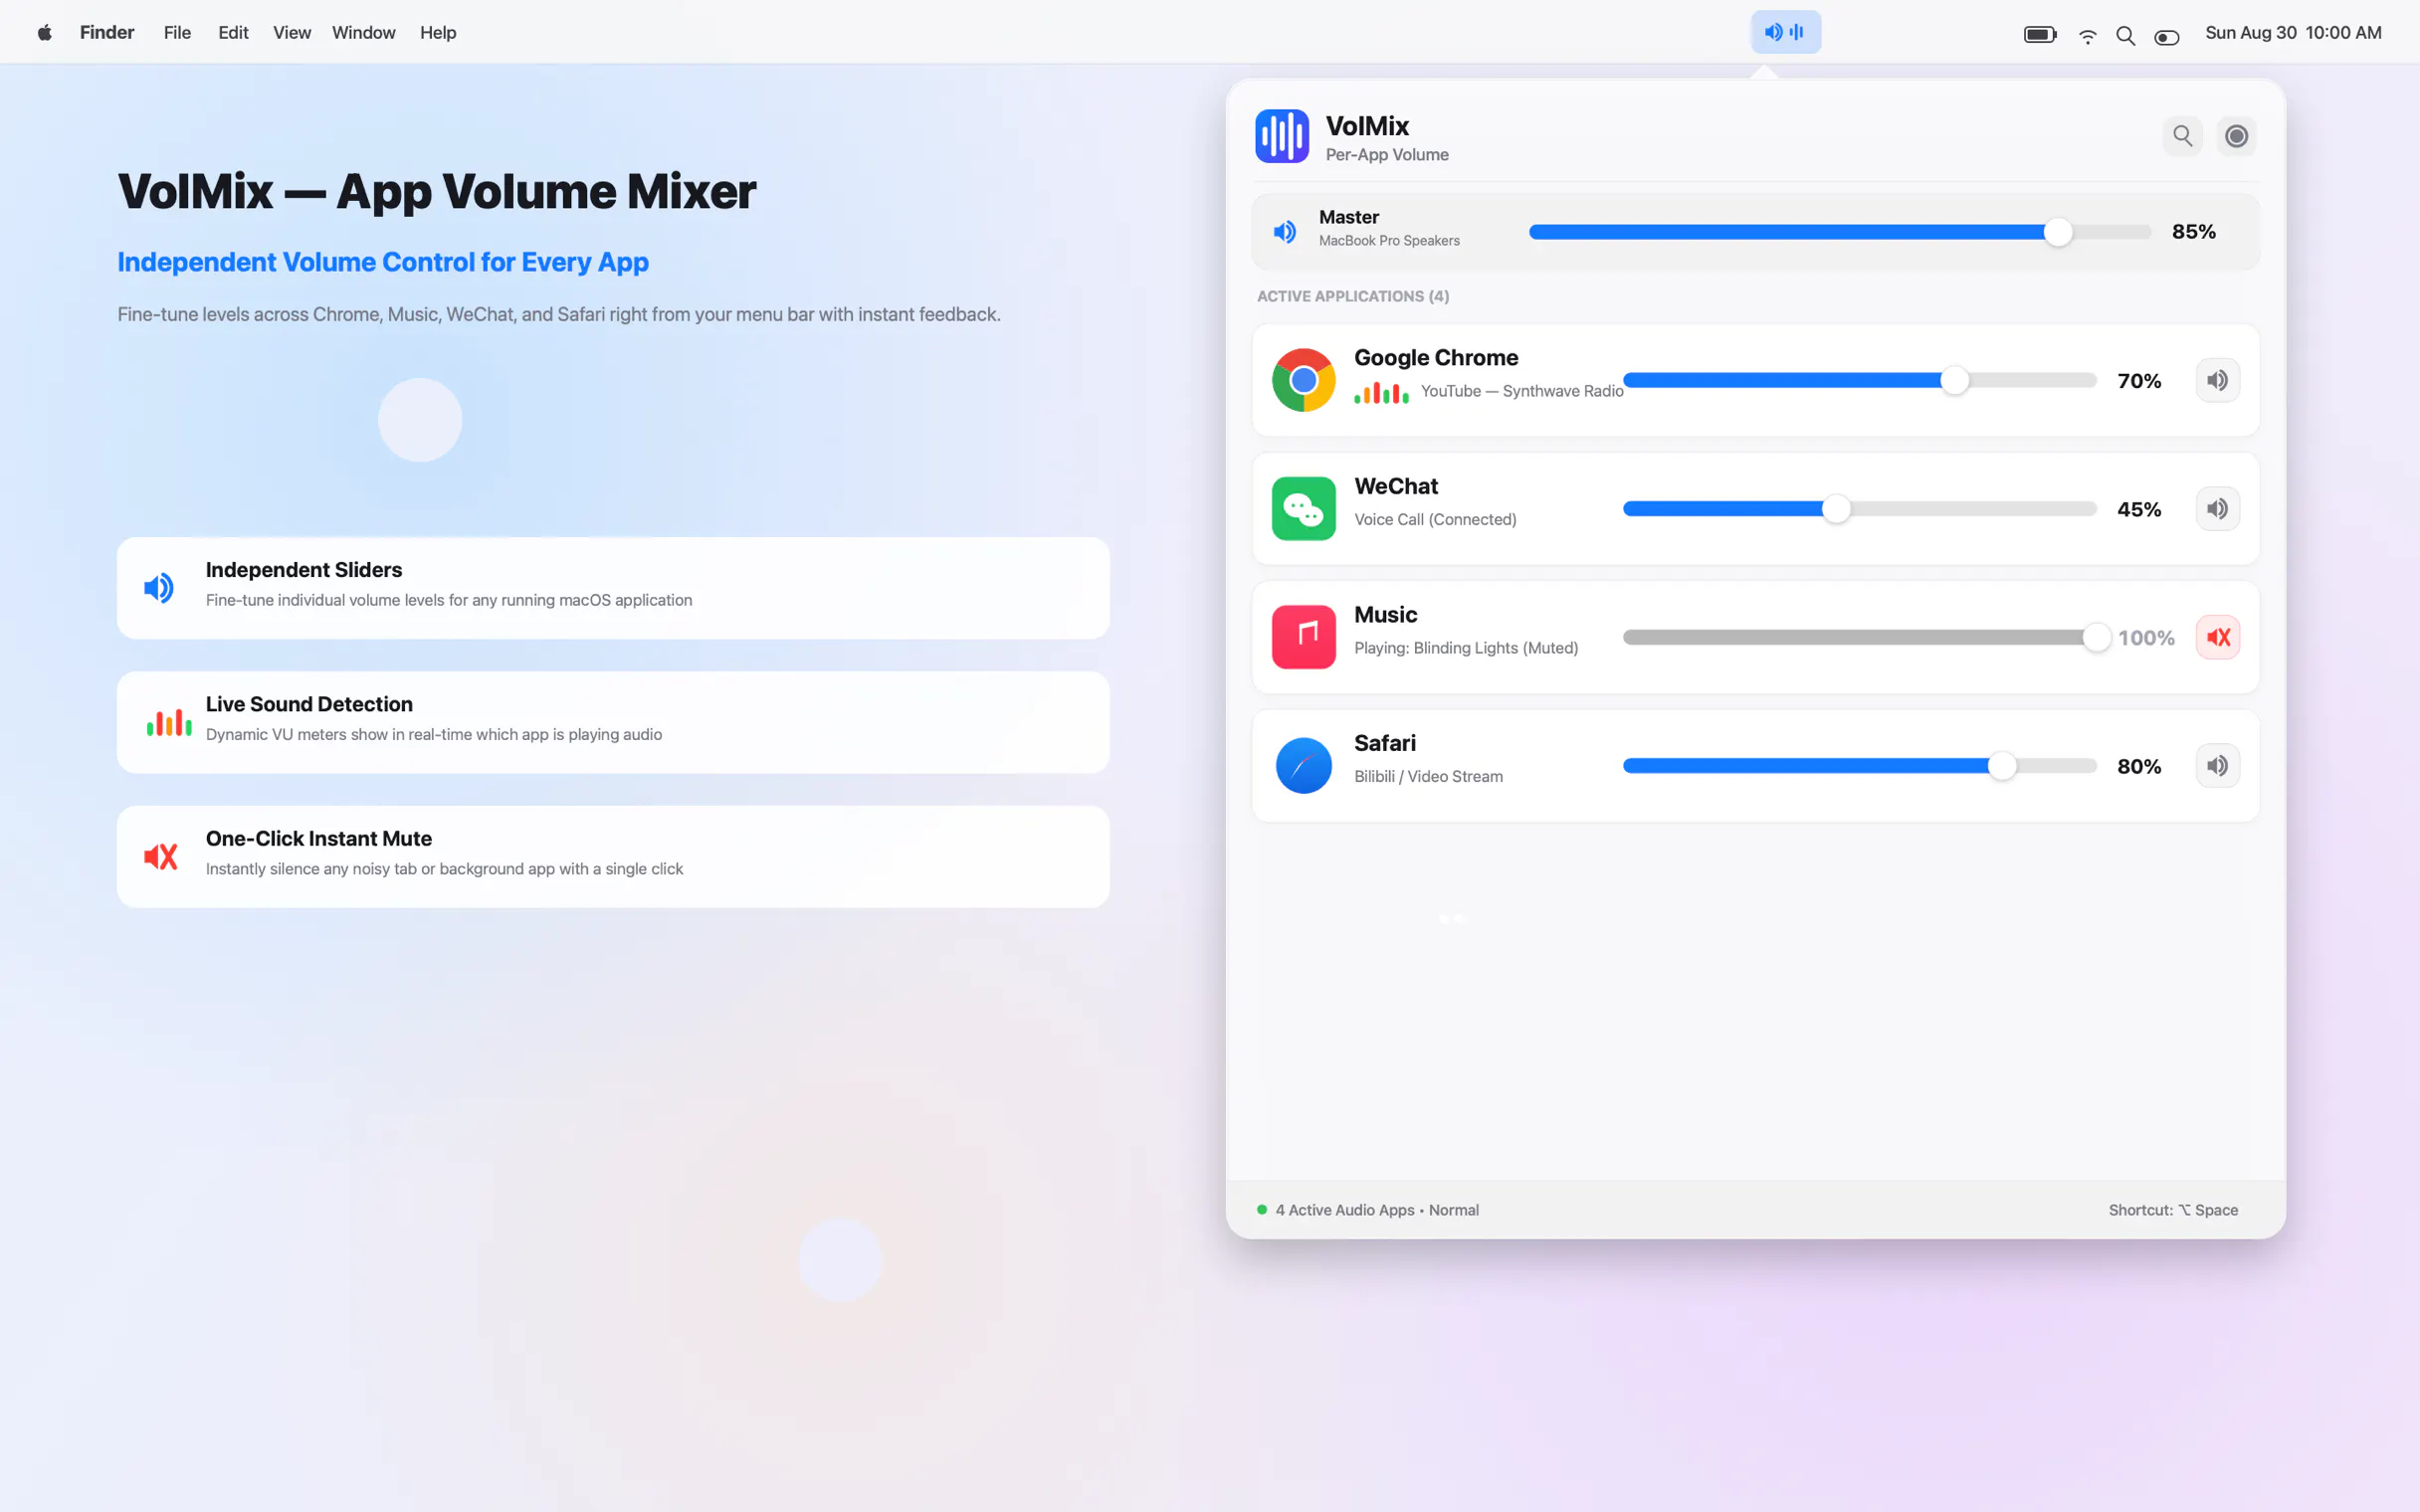The width and height of the screenshot is (2420, 1512).
Task: Click the Google Chrome app icon
Action: pyautogui.click(x=1303, y=380)
